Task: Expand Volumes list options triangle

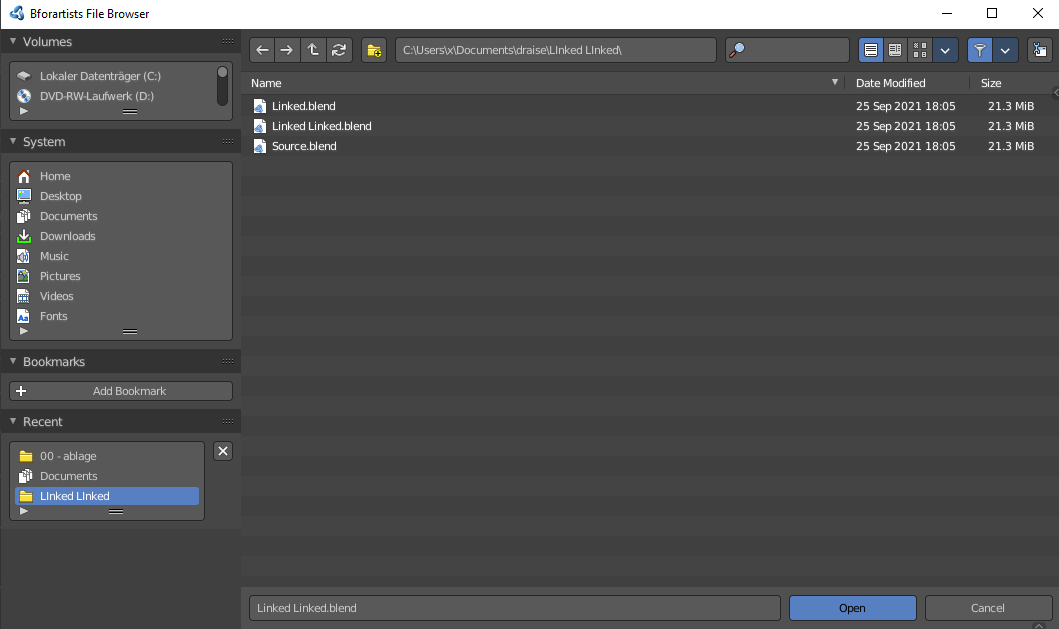Action: tap(24, 111)
